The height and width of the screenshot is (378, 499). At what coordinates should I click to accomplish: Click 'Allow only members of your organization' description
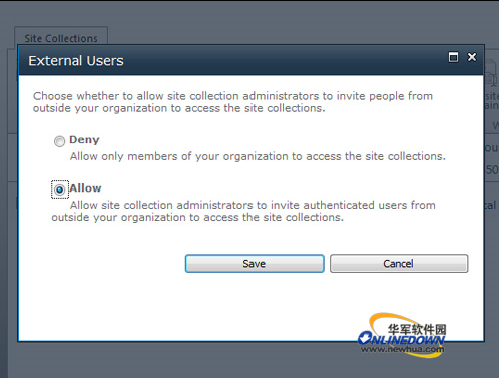(x=258, y=156)
